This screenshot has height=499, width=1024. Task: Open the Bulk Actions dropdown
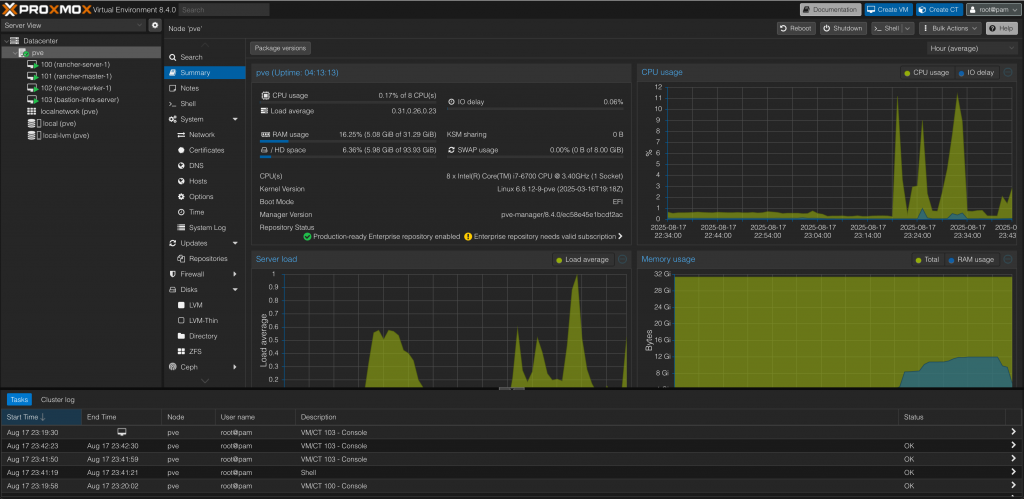pyautogui.click(x=950, y=29)
